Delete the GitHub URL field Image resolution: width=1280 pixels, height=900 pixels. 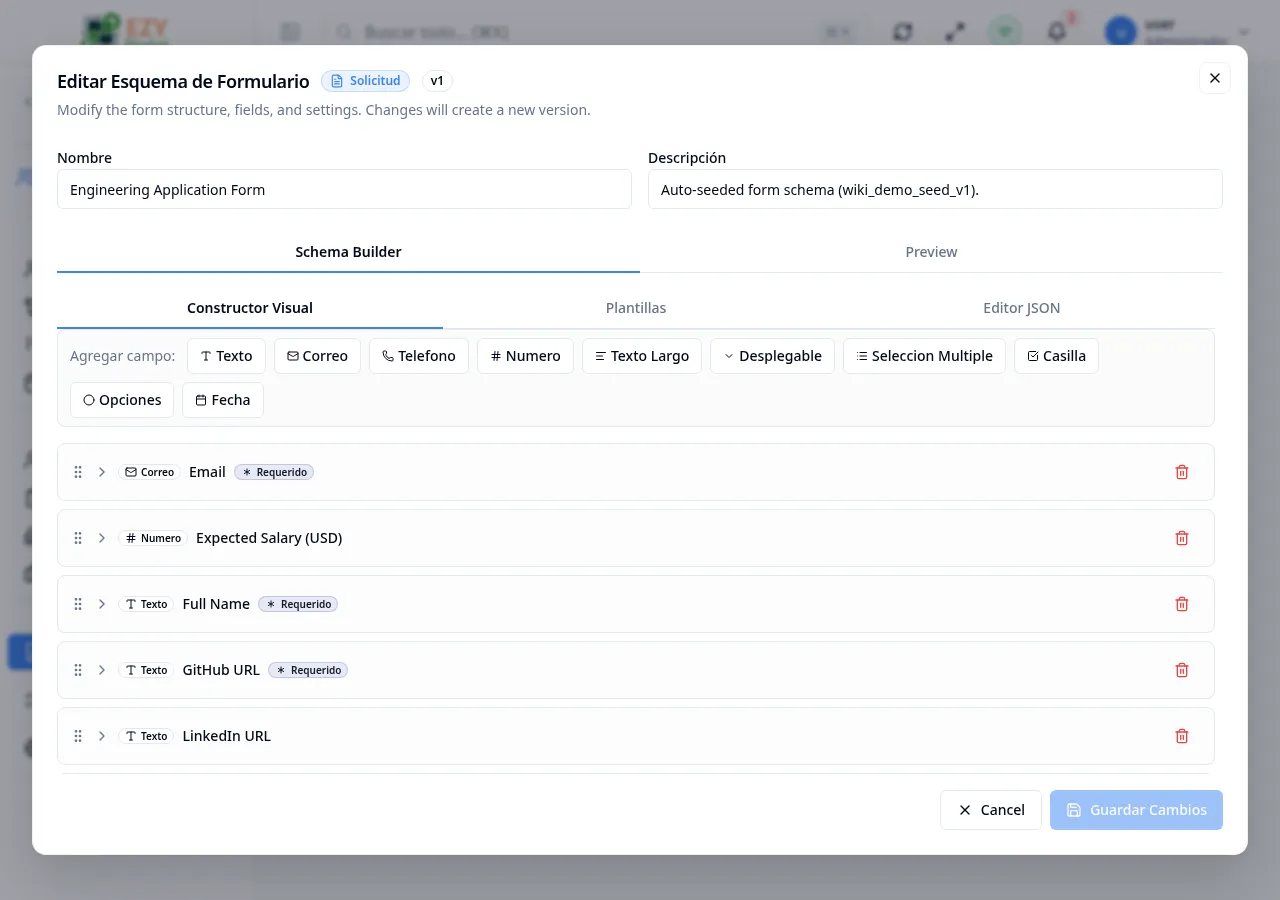coord(1182,670)
